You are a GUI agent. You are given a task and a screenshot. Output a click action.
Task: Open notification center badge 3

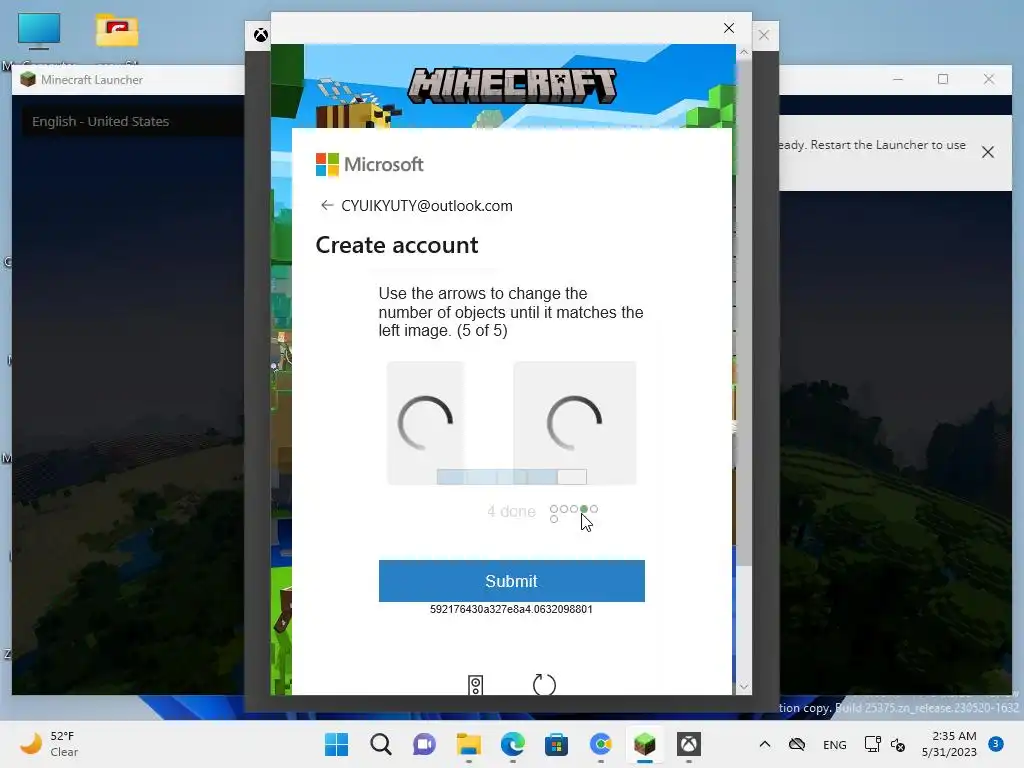pos(996,744)
